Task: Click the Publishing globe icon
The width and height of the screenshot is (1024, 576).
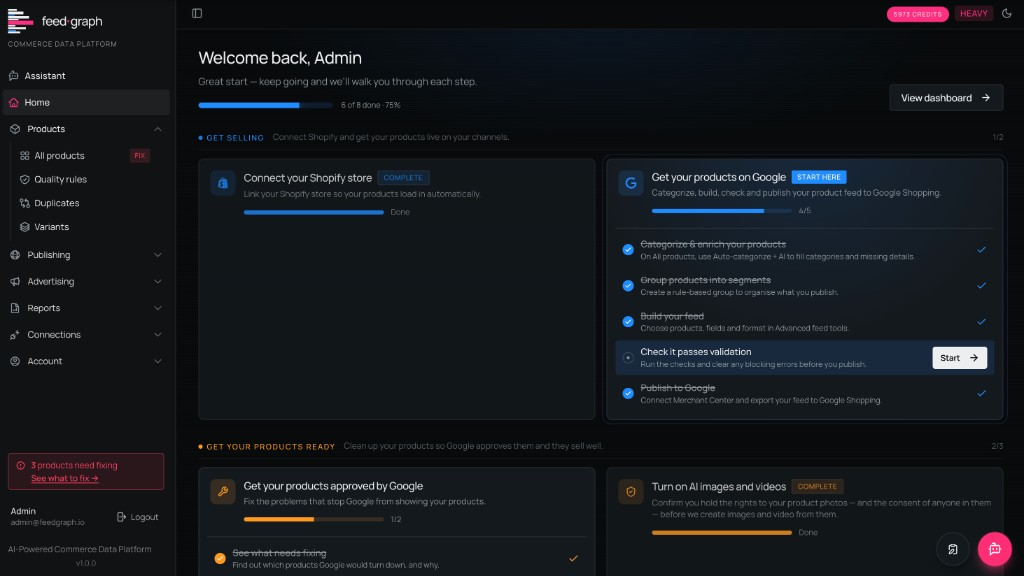Action: tap(15, 255)
